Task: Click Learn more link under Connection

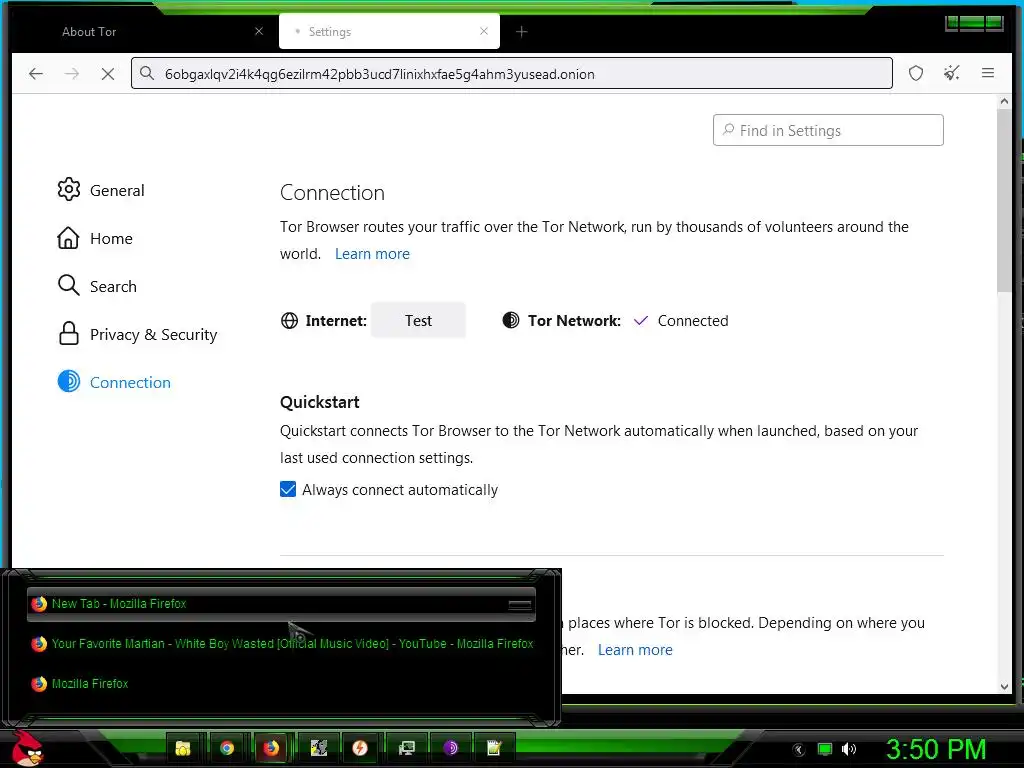Action: [x=372, y=253]
